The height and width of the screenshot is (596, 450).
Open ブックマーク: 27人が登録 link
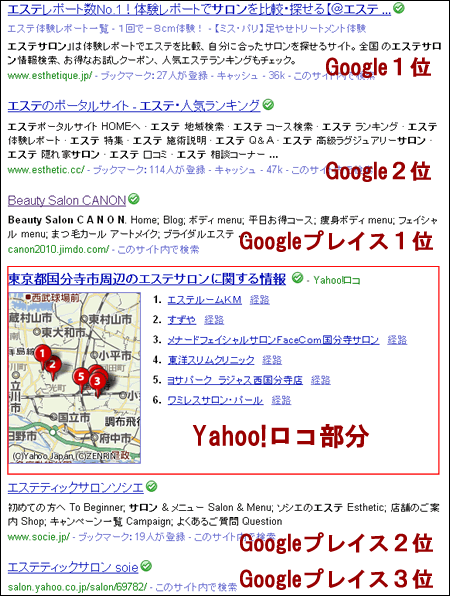pos(154,75)
